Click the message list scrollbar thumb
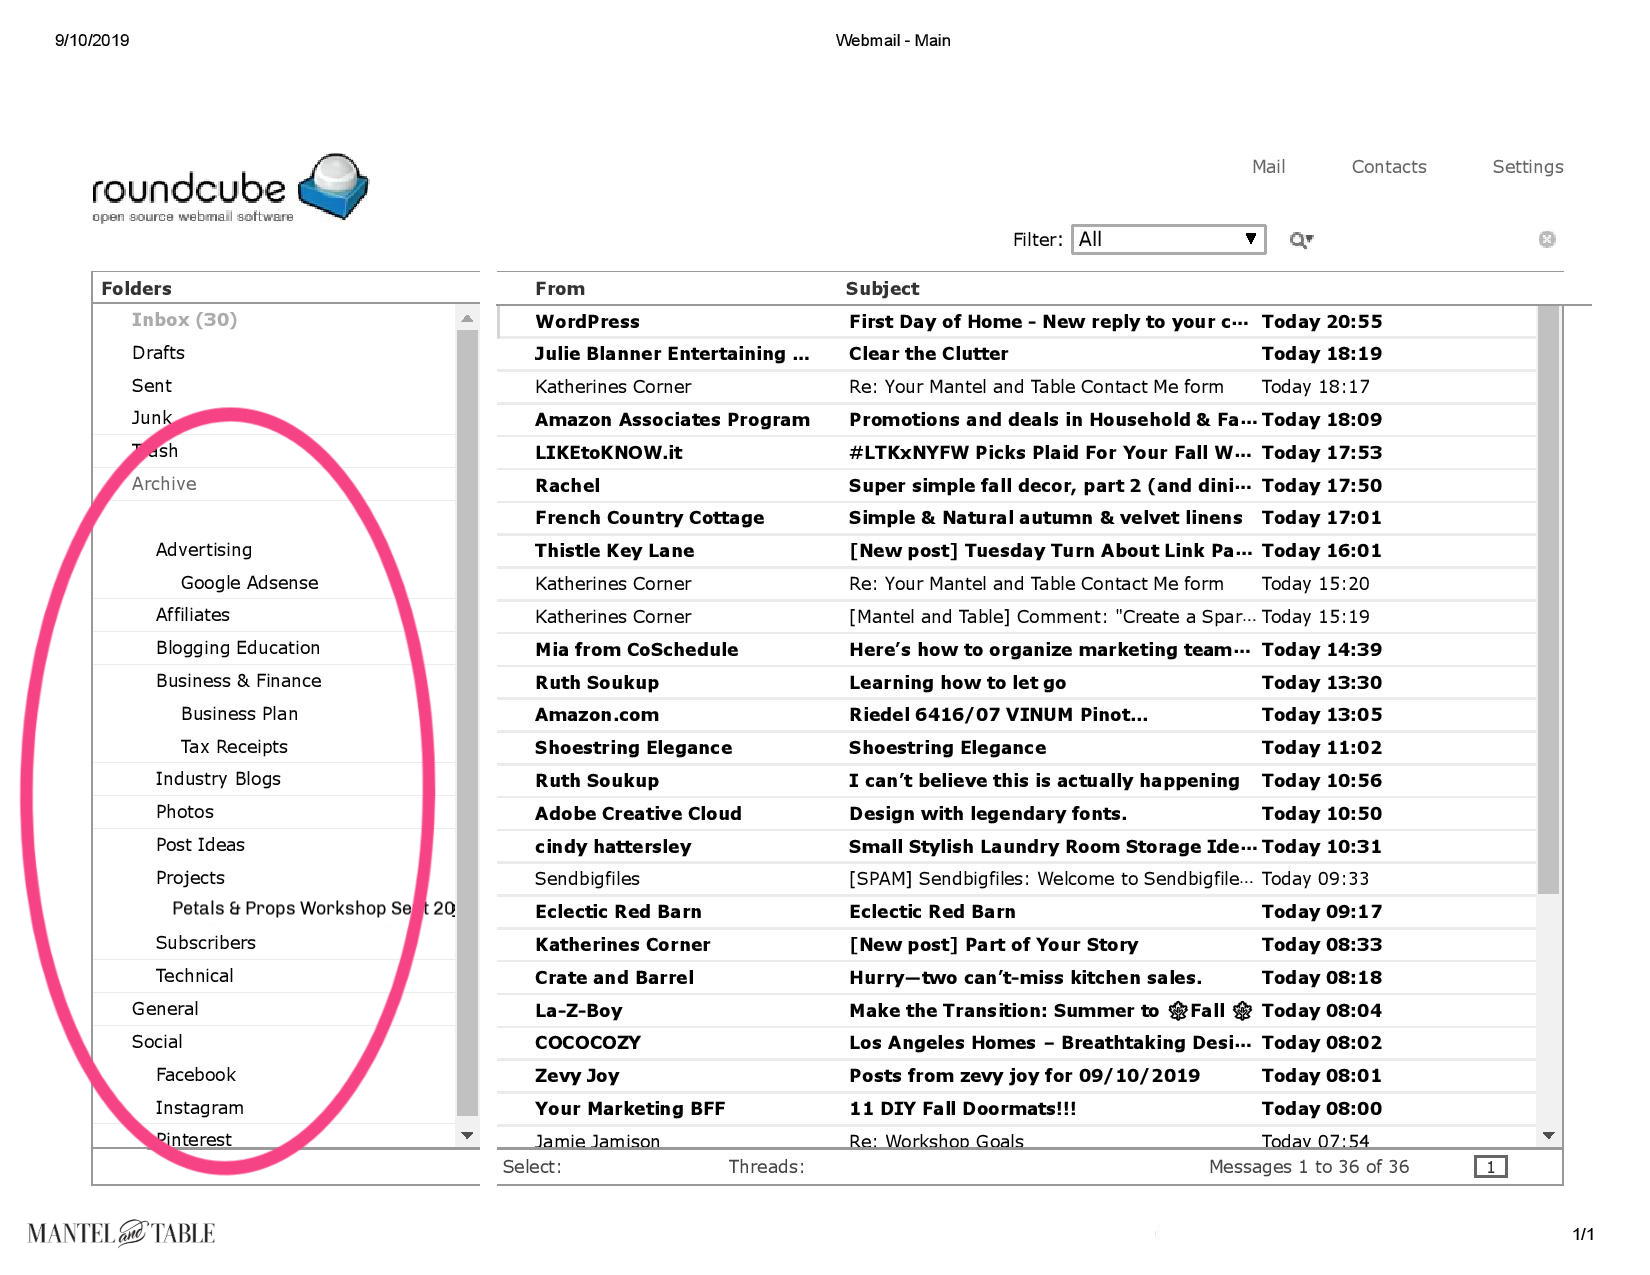This screenshot has width=1650, height=1275. tap(1548, 600)
